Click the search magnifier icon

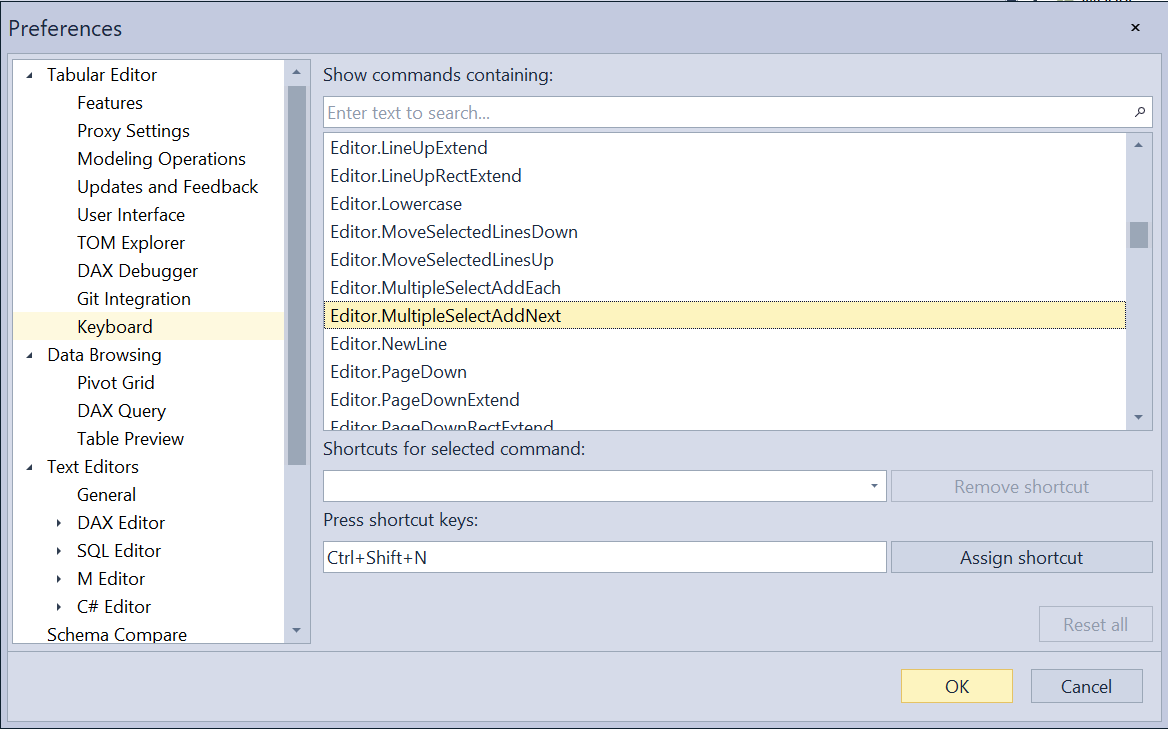coord(1139,112)
